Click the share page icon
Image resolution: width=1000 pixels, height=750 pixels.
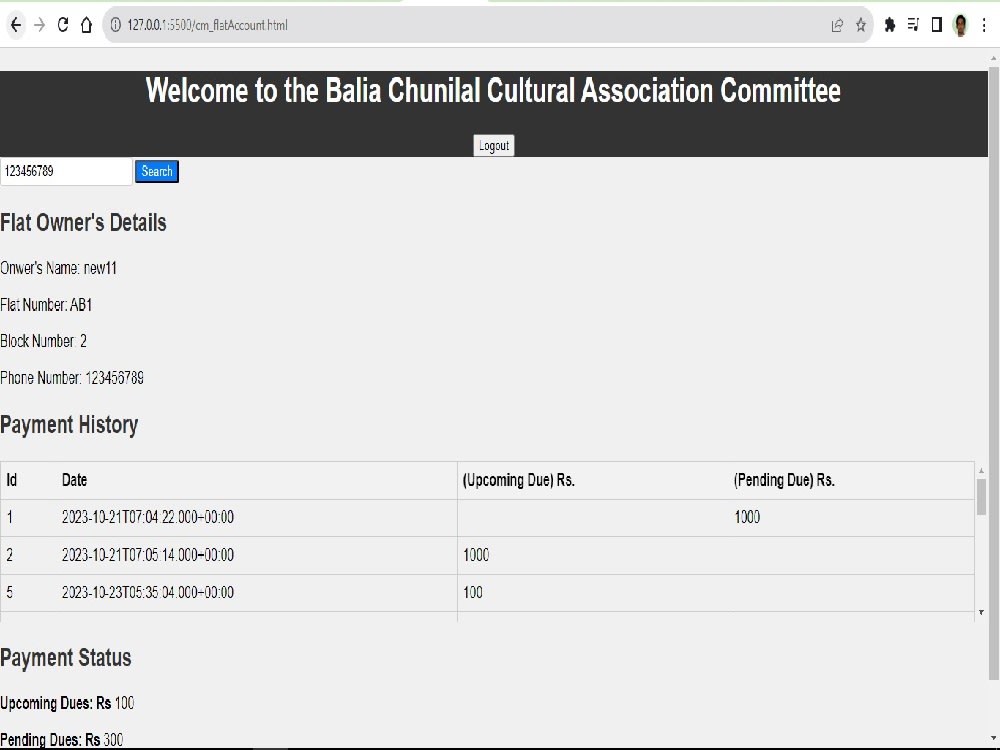pos(837,26)
